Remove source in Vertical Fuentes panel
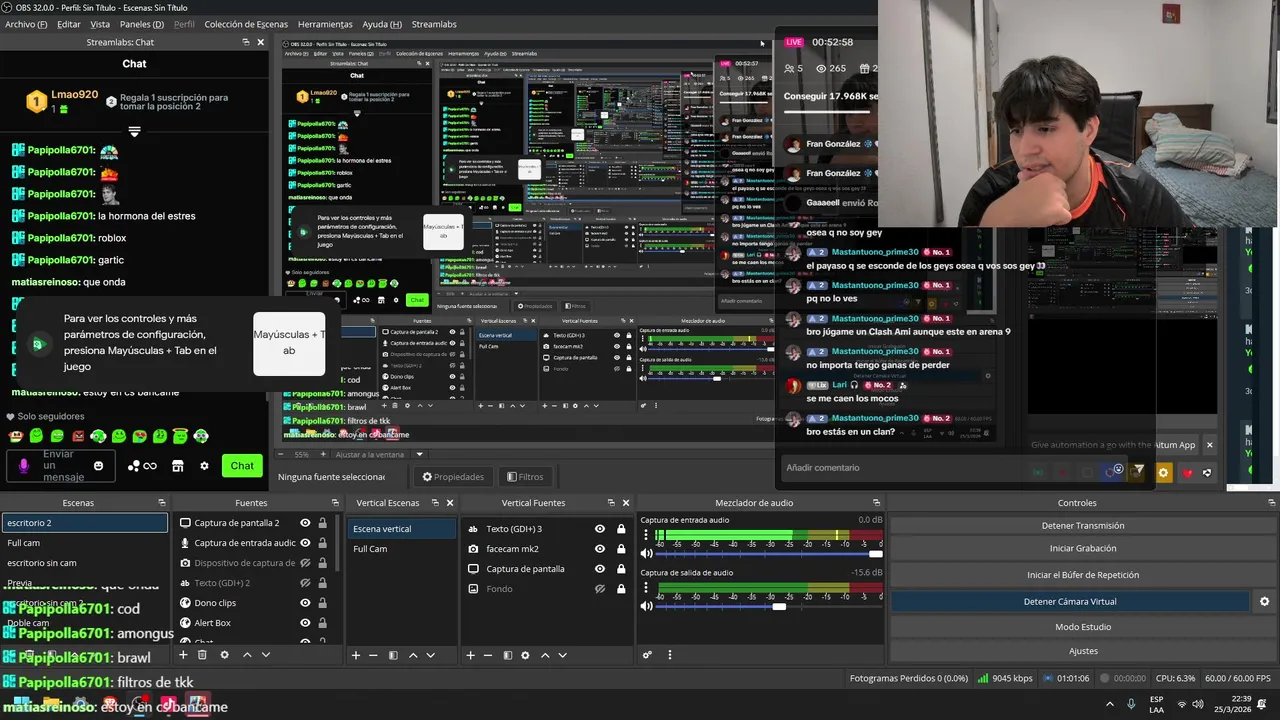 pyautogui.click(x=488, y=655)
